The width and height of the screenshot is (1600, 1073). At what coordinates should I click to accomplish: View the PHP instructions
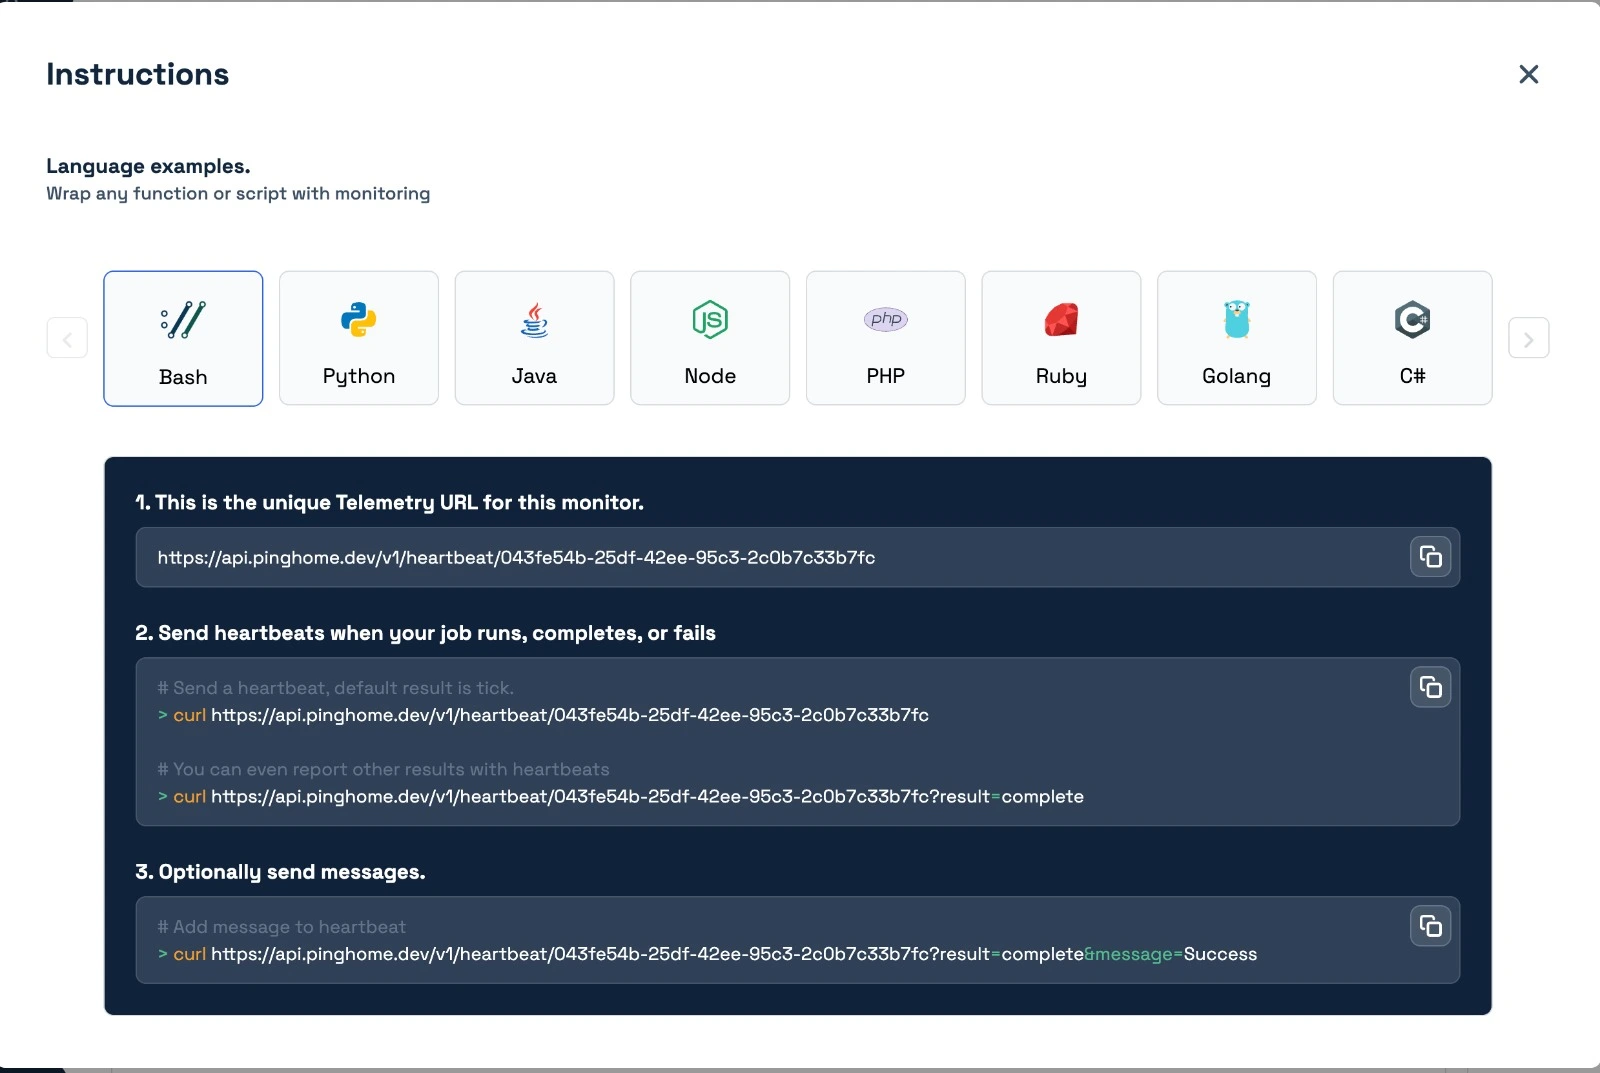click(x=884, y=338)
